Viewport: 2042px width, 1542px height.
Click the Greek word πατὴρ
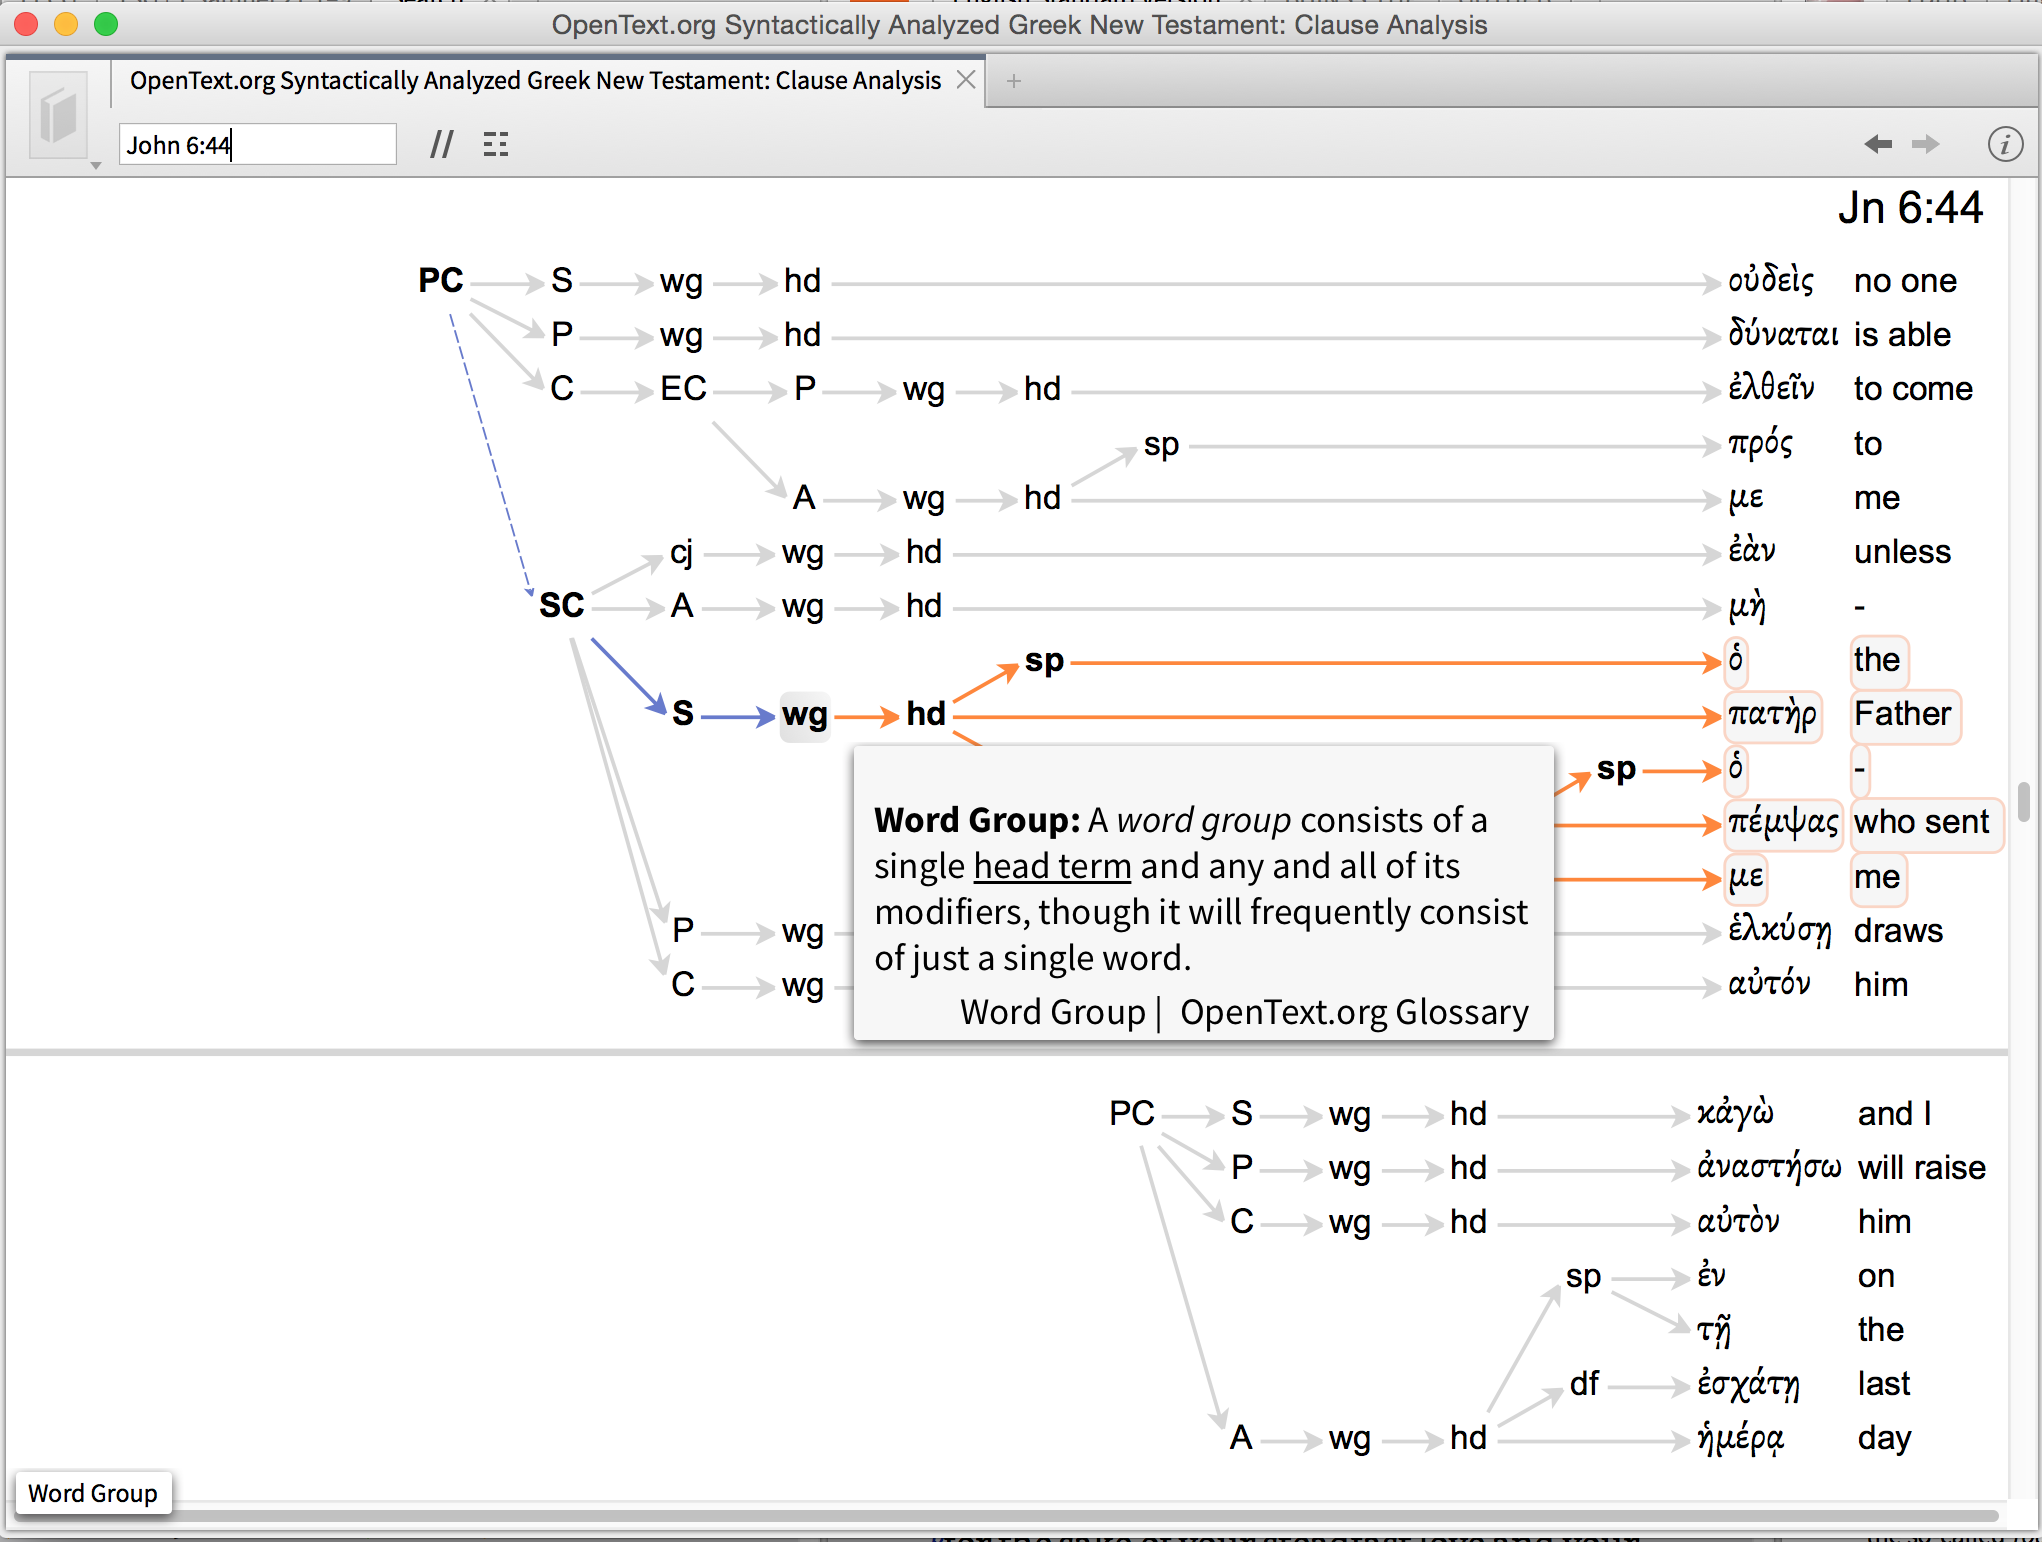pos(1772,715)
